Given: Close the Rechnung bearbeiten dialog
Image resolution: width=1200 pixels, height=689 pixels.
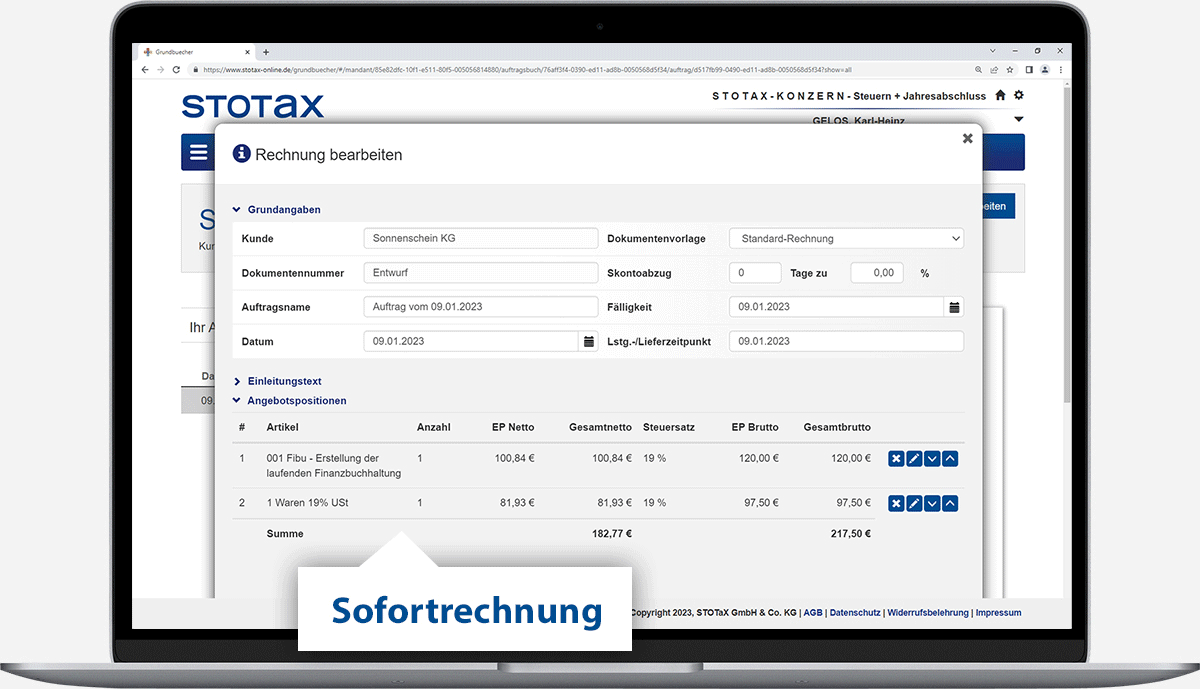Looking at the screenshot, I should [x=967, y=139].
